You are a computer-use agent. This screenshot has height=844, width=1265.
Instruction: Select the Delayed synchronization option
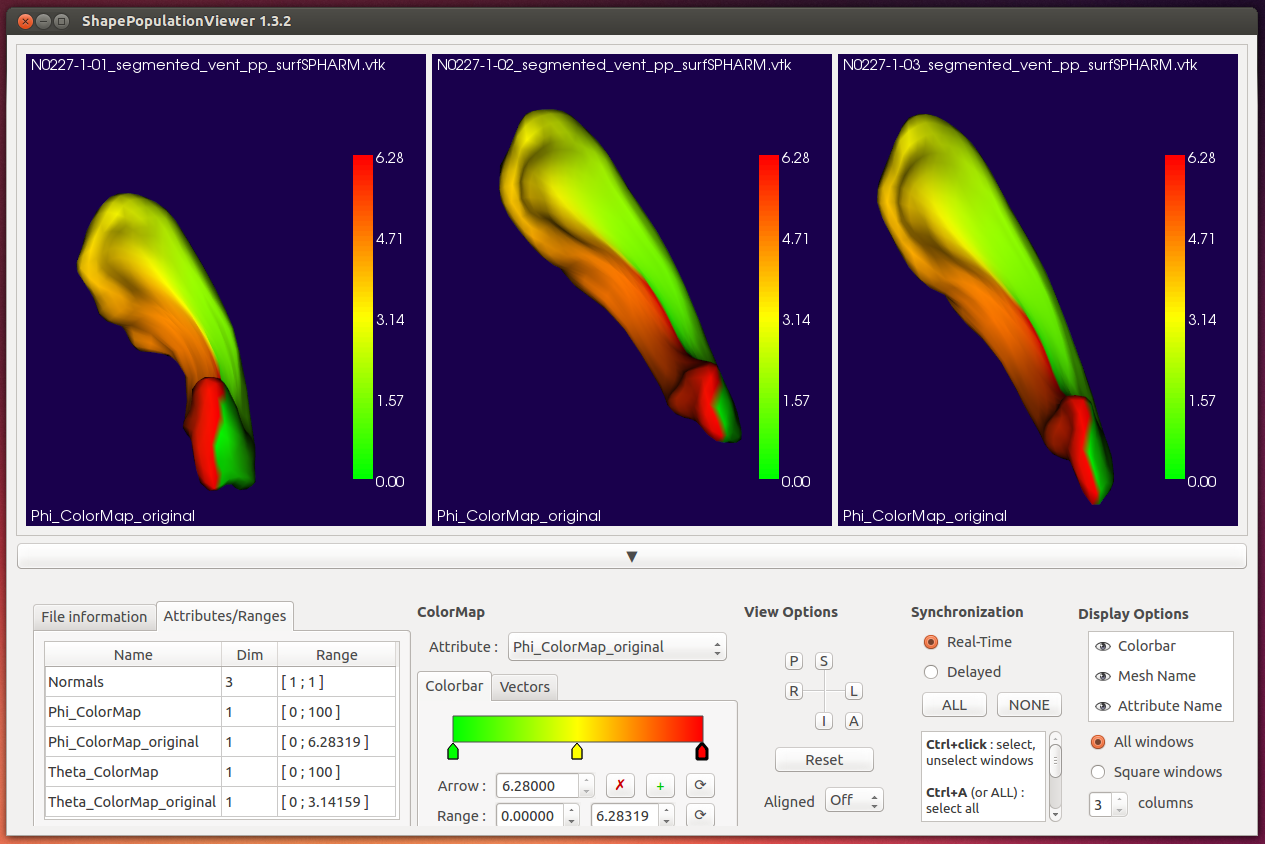pyautogui.click(x=931, y=672)
